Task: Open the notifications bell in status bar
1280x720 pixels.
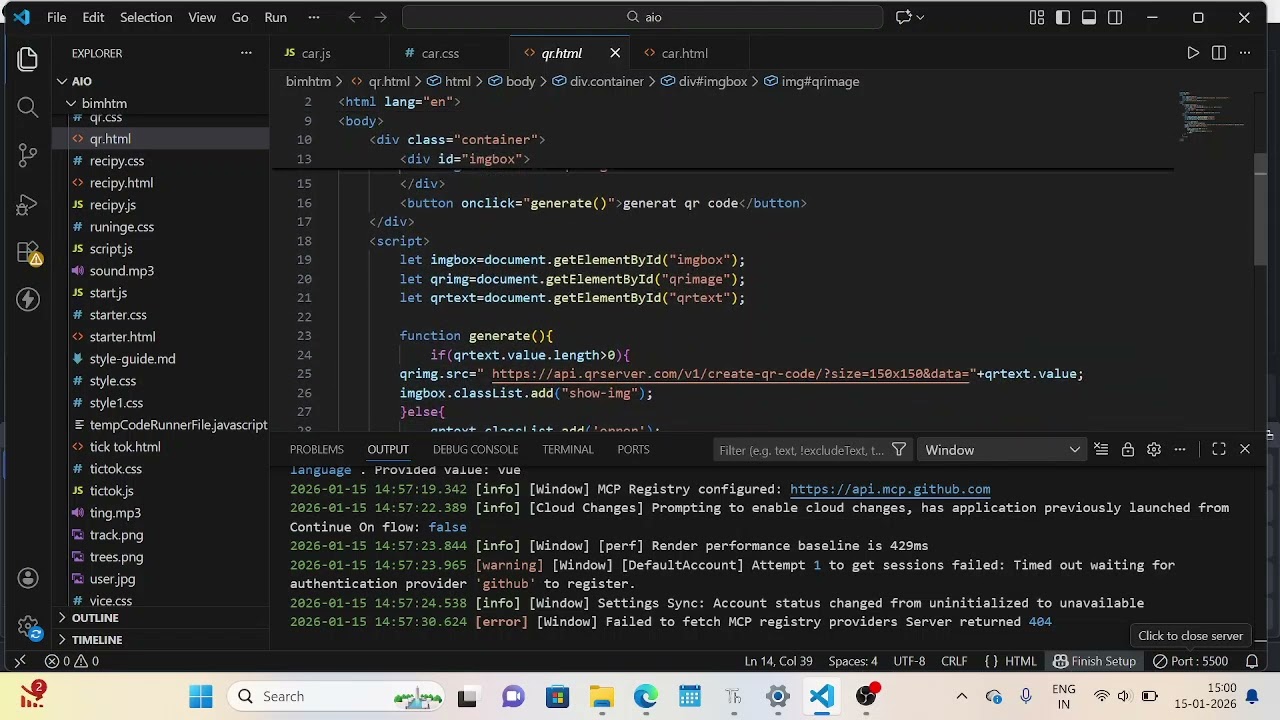Action: (1251, 661)
